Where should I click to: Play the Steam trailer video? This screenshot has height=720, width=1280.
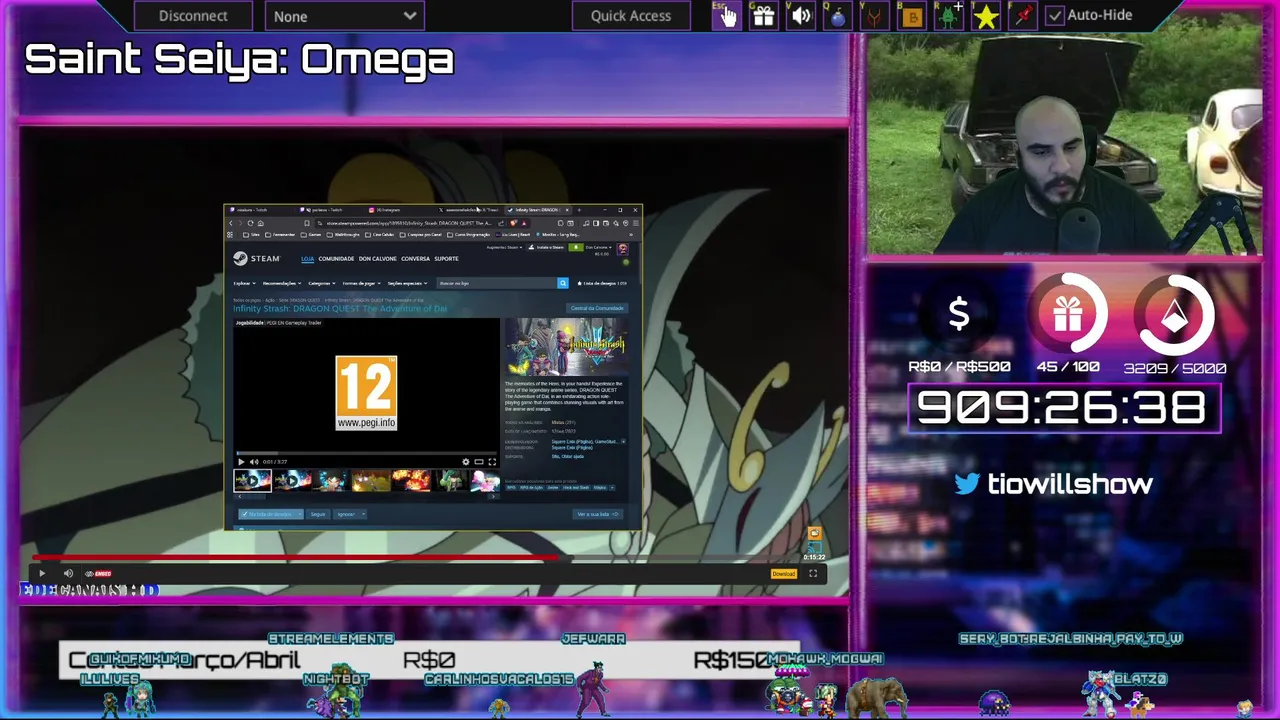click(x=241, y=462)
